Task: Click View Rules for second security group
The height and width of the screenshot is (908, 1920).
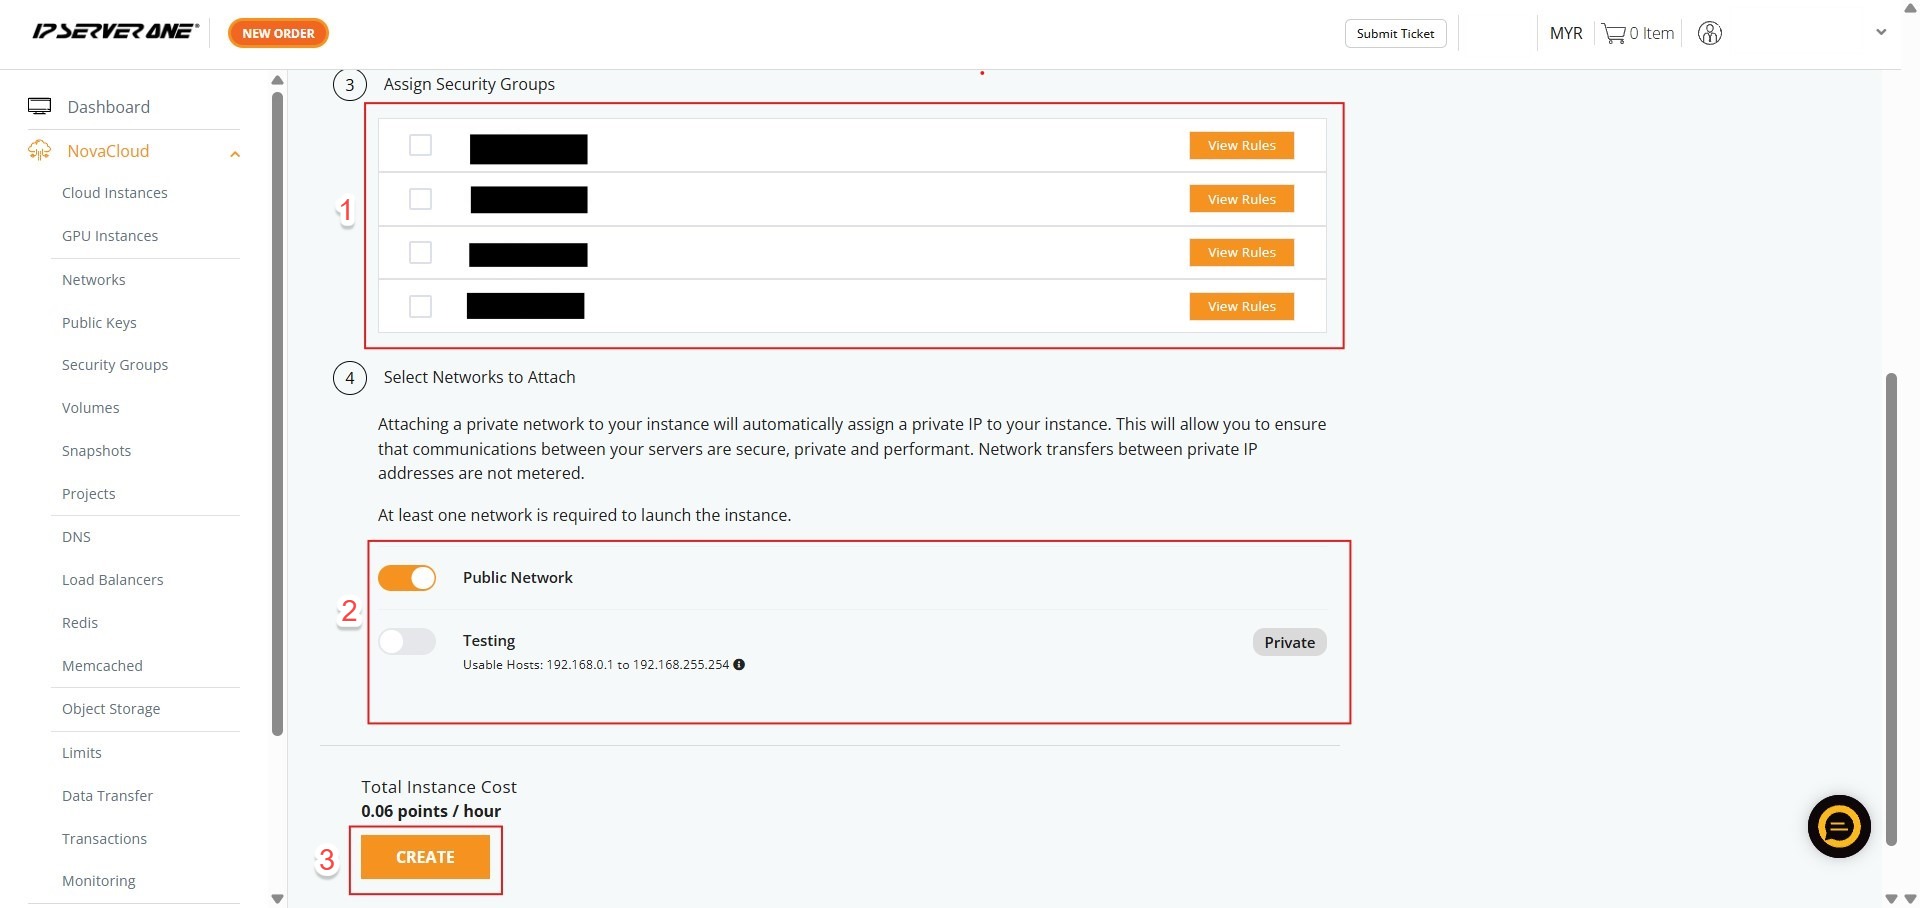Action: click(x=1241, y=199)
